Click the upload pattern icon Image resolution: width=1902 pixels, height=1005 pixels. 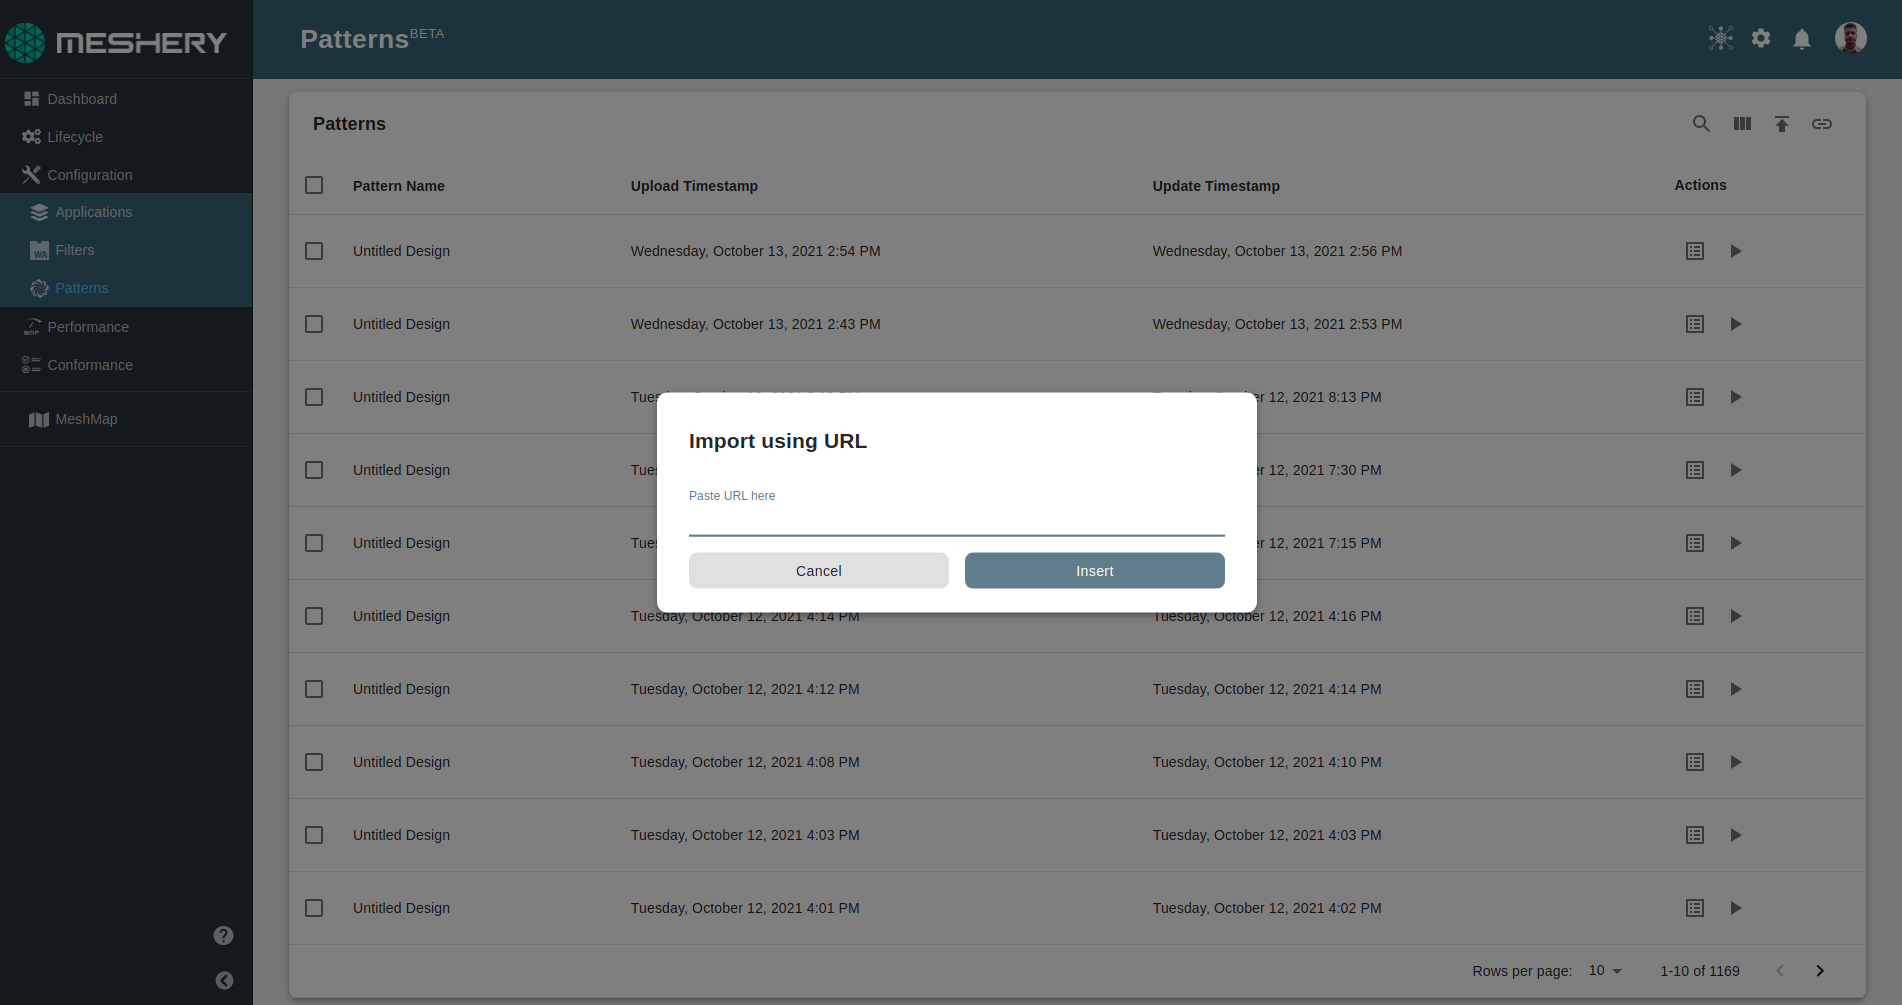coord(1782,124)
